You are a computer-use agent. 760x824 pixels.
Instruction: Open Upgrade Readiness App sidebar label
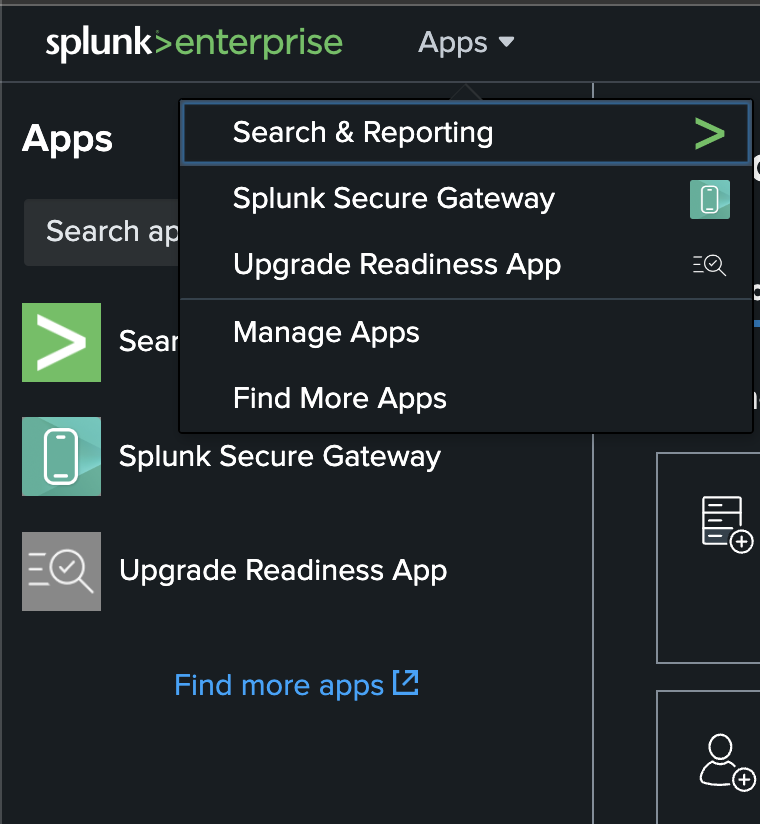pyautogui.click(x=283, y=571)
